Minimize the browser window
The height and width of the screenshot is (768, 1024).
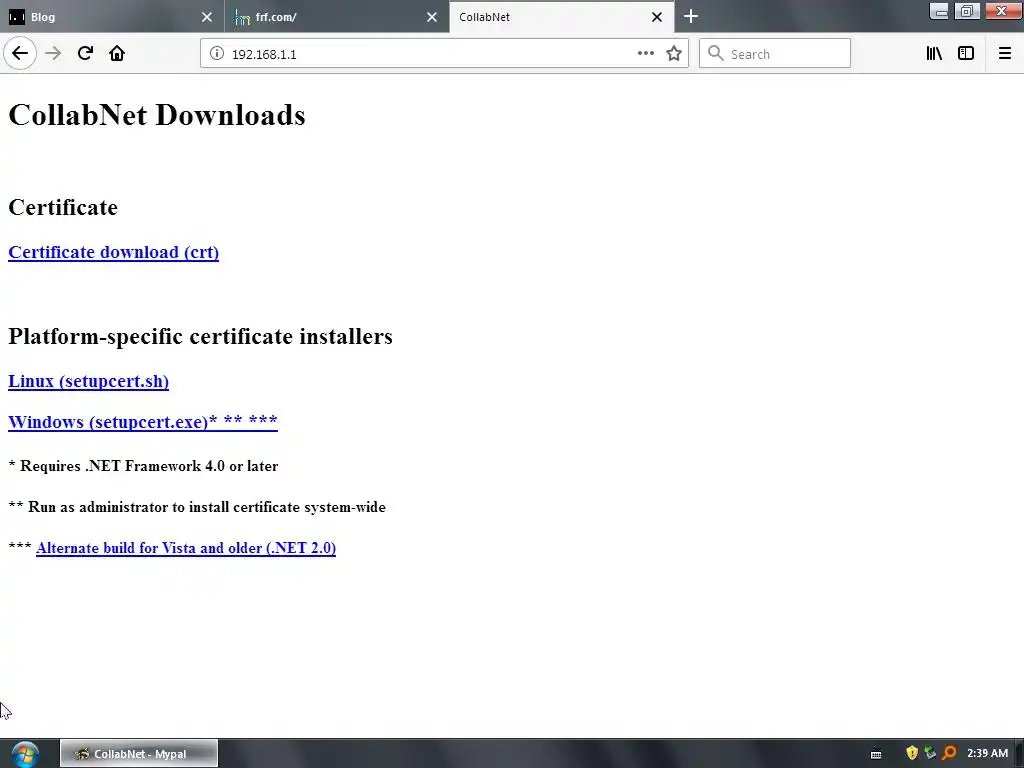(938, 10)
